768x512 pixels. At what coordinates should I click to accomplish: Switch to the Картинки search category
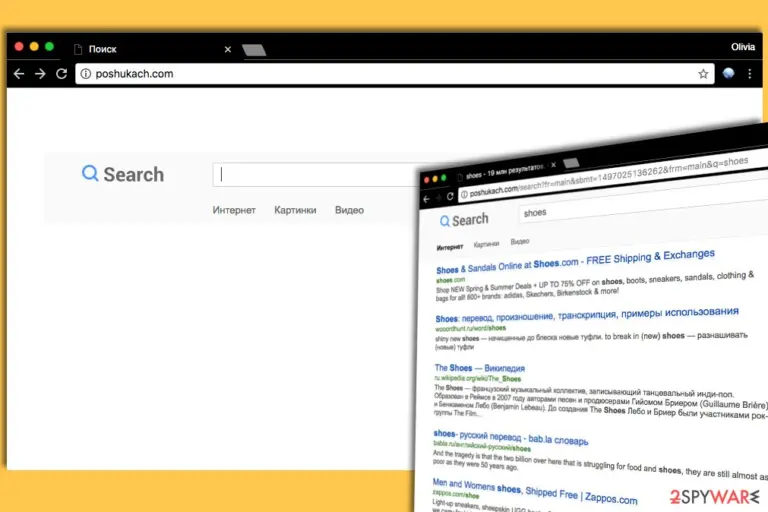click(295, 210)
